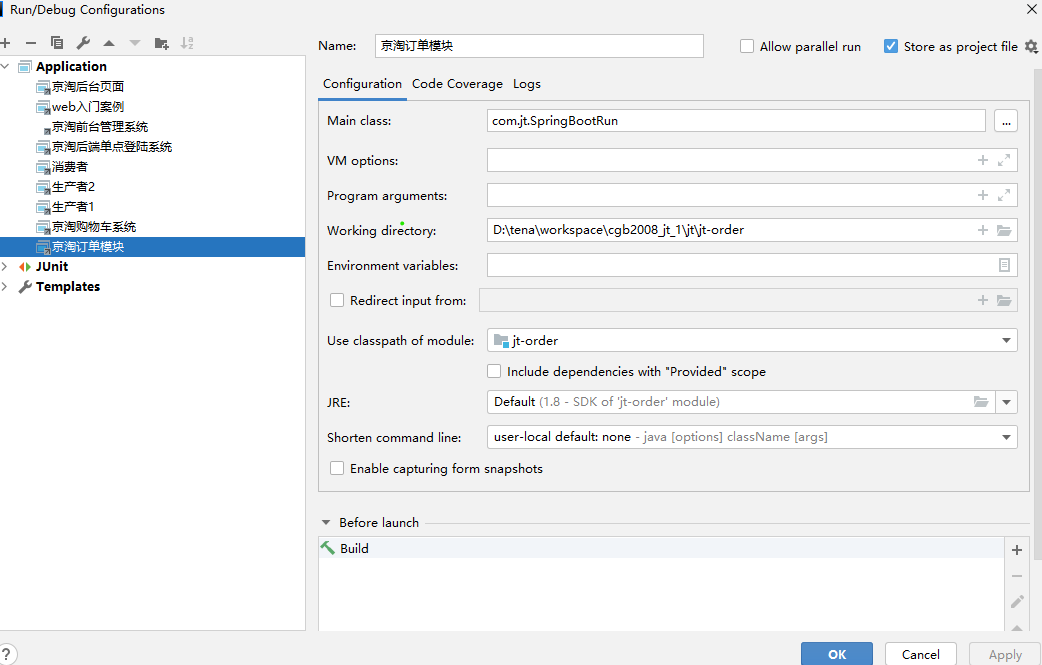1042x665 pixels.
Task: Expand the JUnit tree node
Action: coord(5,266)
